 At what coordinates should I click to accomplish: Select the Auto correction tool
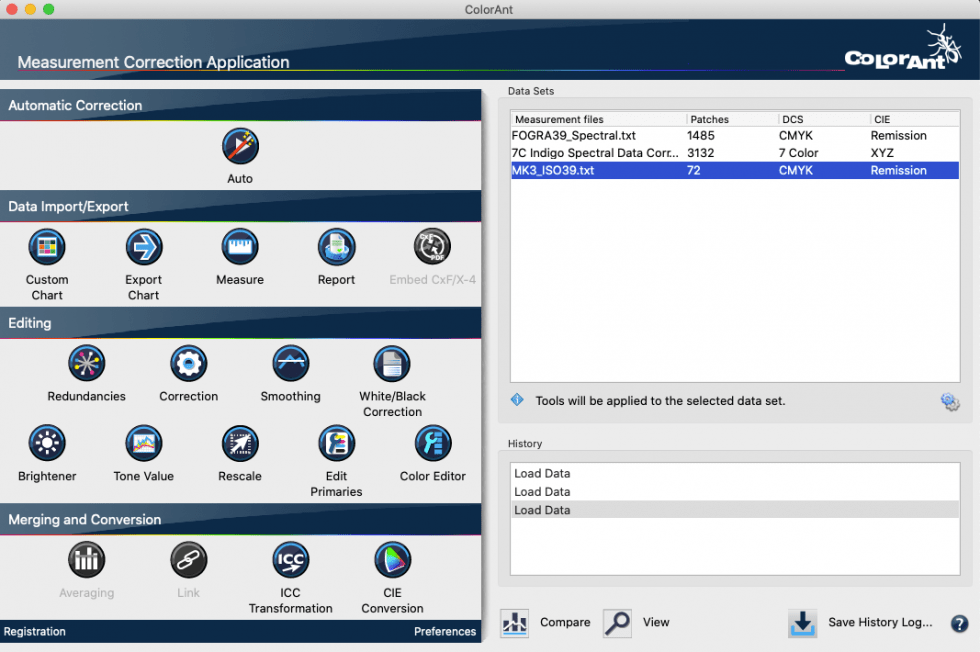240,145
